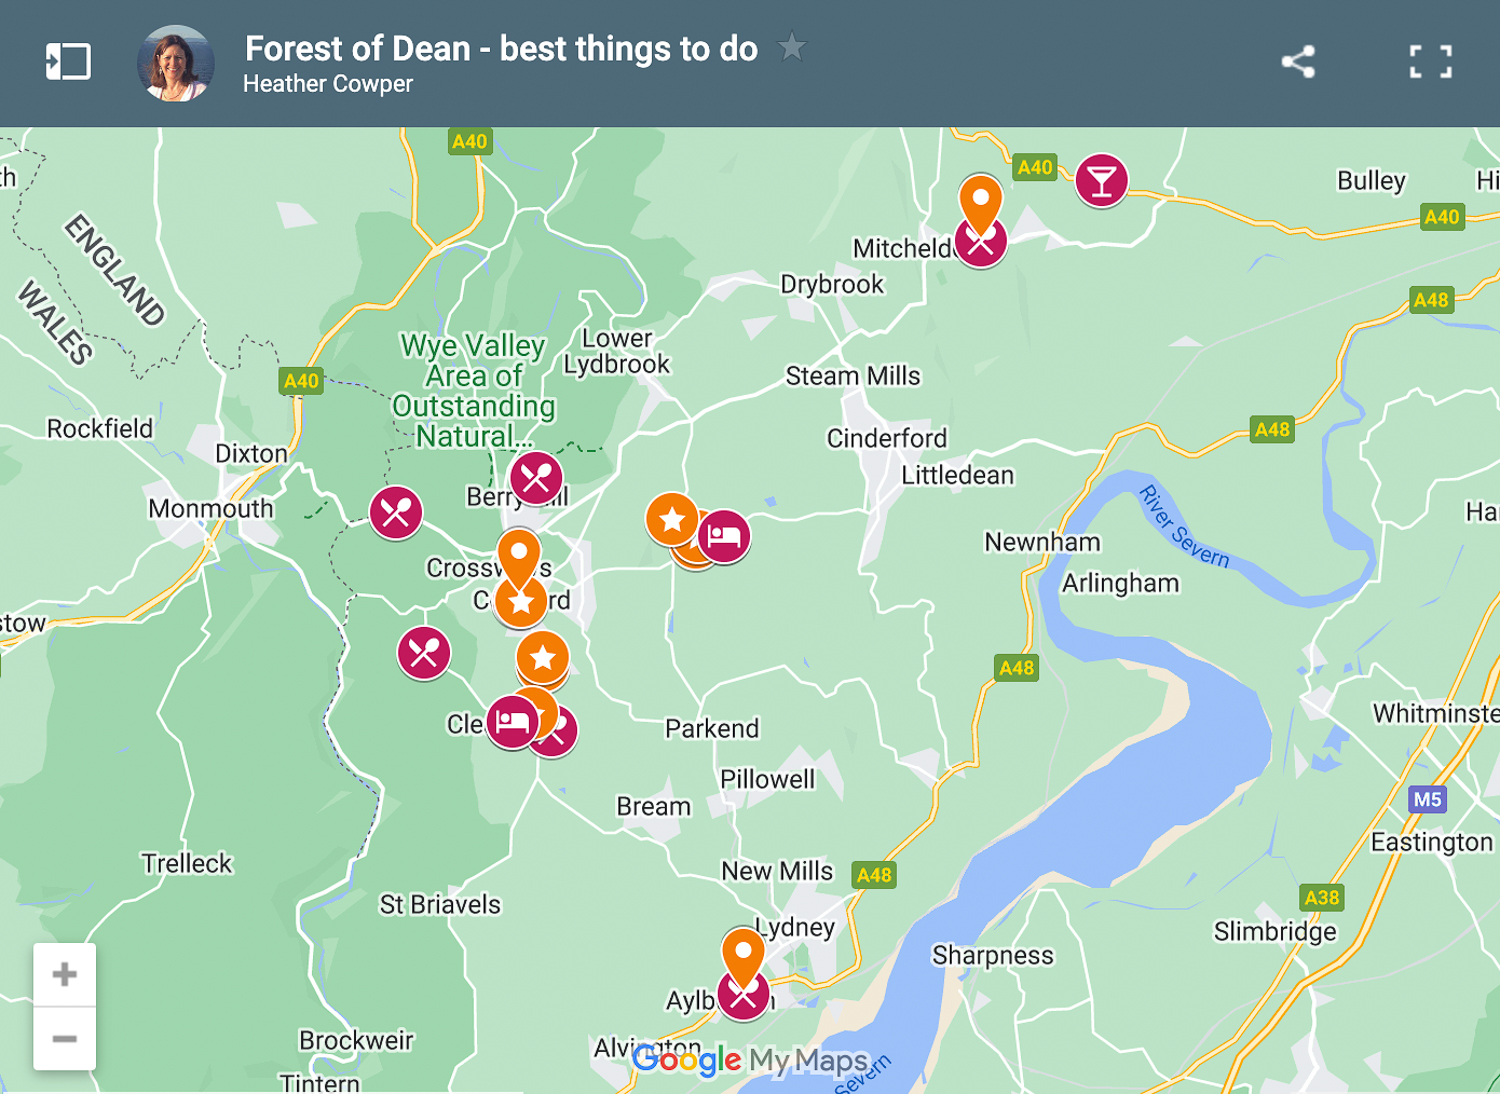Click the hotel marker east of Coleford
Image resolution: width=1500 pixels, height=1094 pixels.
tap(724, 536)
